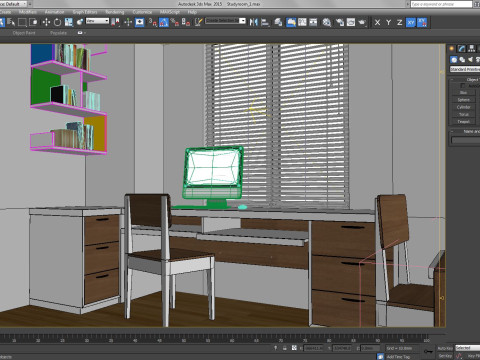Click the Select and Place tool
Image resolution: width=480 pixels, height=360 pixels.
point(80,22)
